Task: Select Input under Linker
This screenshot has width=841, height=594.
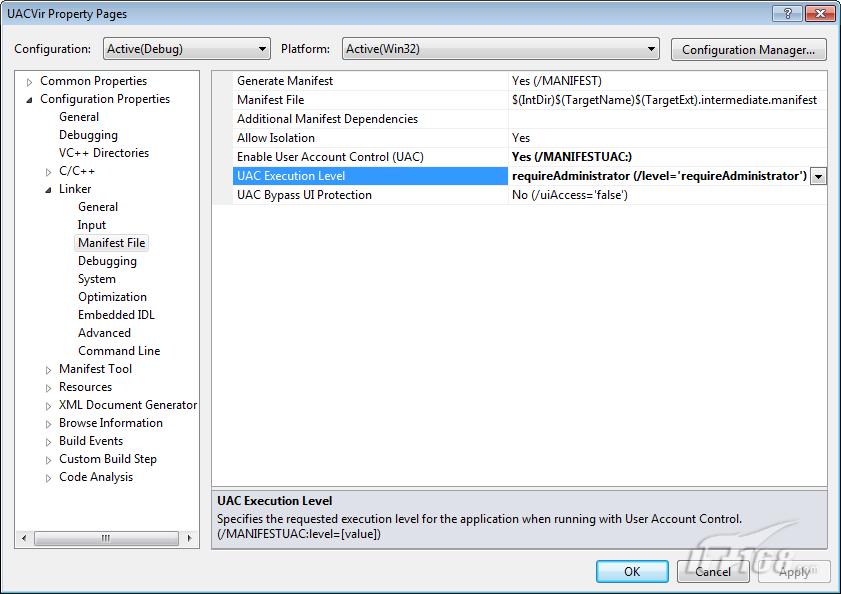Action: click(92, 225)
